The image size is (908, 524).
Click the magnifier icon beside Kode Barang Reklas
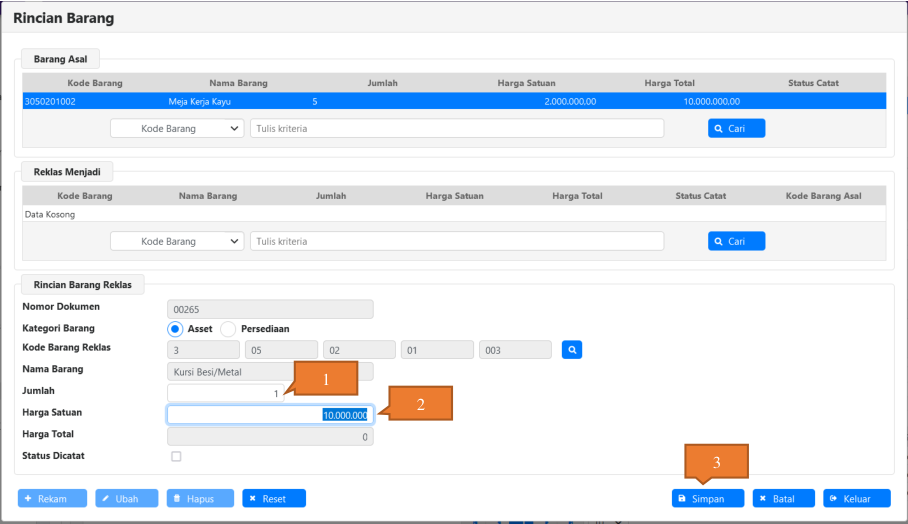pos(571,350)
